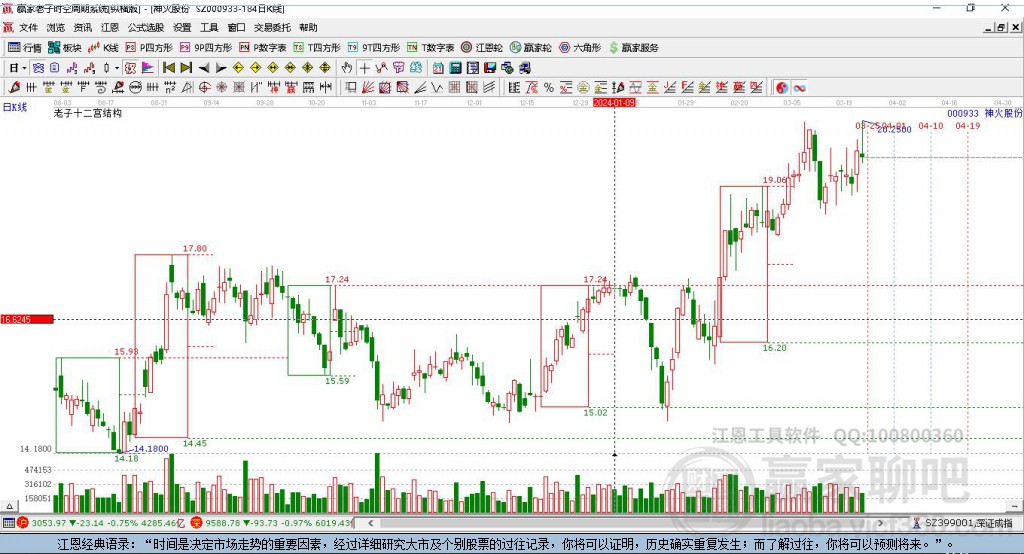This screenshot has width=1024, height=554.
Task: Open the 9P四方形 tool
Action: 206,48
